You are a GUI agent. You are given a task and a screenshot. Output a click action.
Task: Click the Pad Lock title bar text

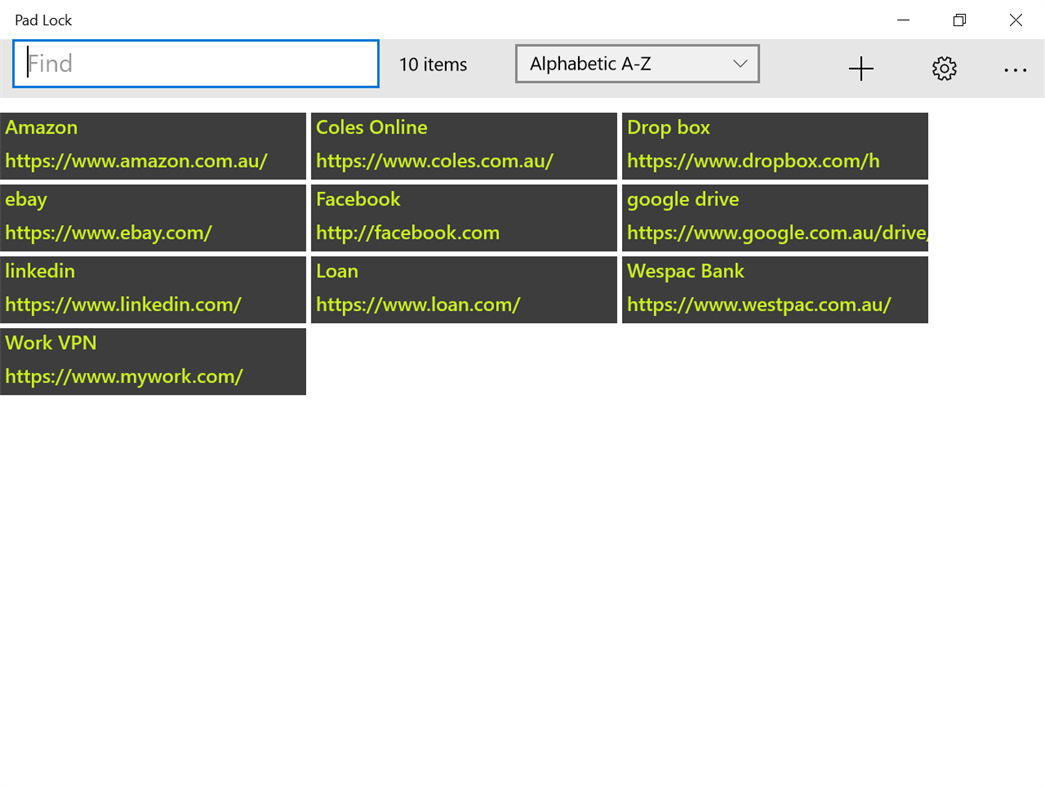pos(43,19)
